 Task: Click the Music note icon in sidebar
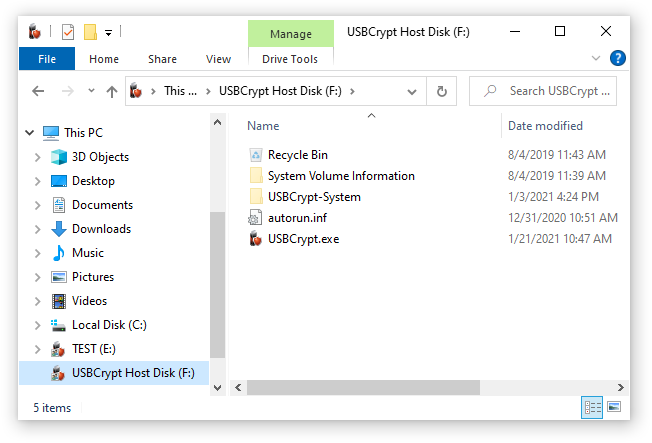(59, 252)
